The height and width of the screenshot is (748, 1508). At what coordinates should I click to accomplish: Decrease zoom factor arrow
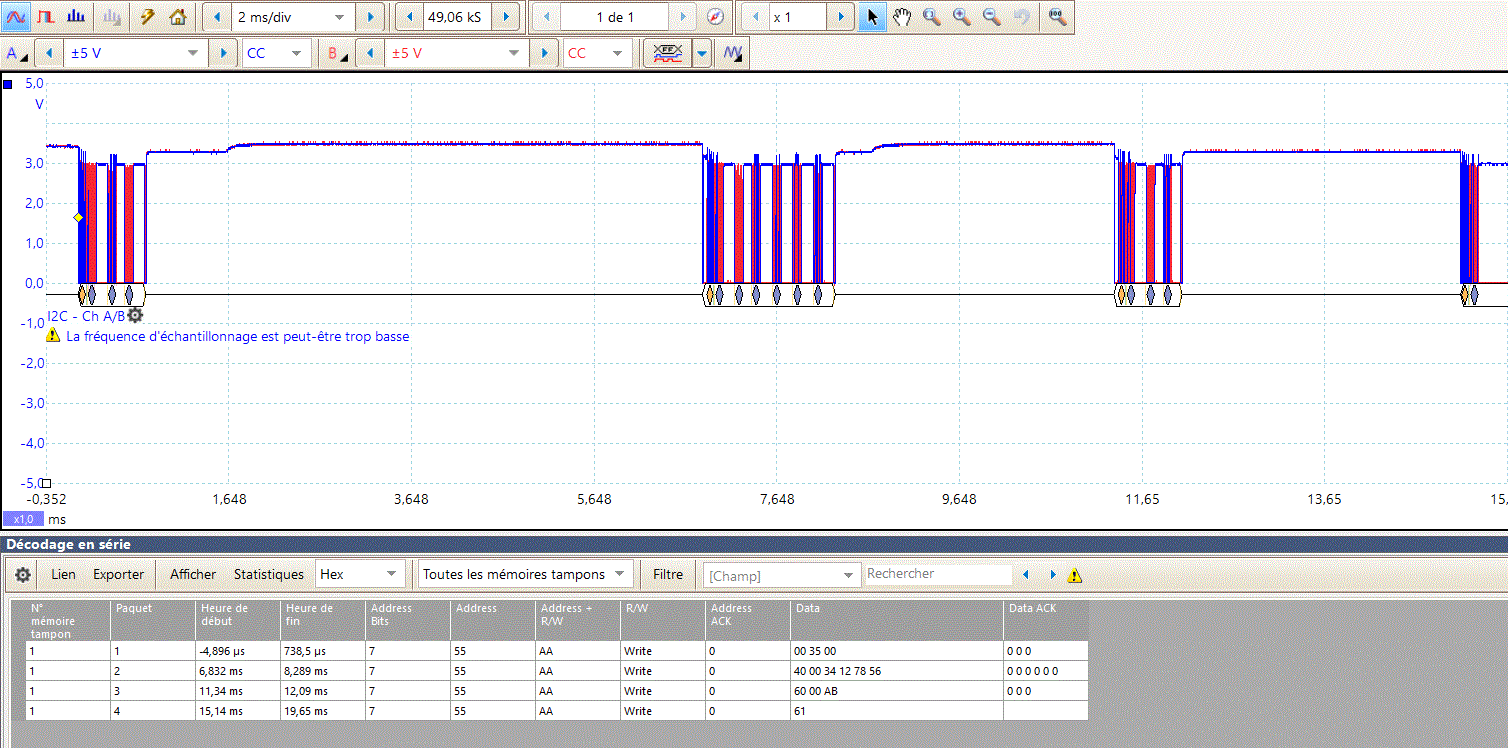point(755,17)
